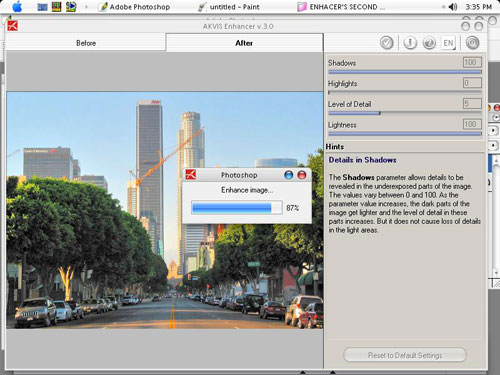Click the Shadows label
Image resolution: width=500 pixels, height=375 pixels.
coord(342,63)
